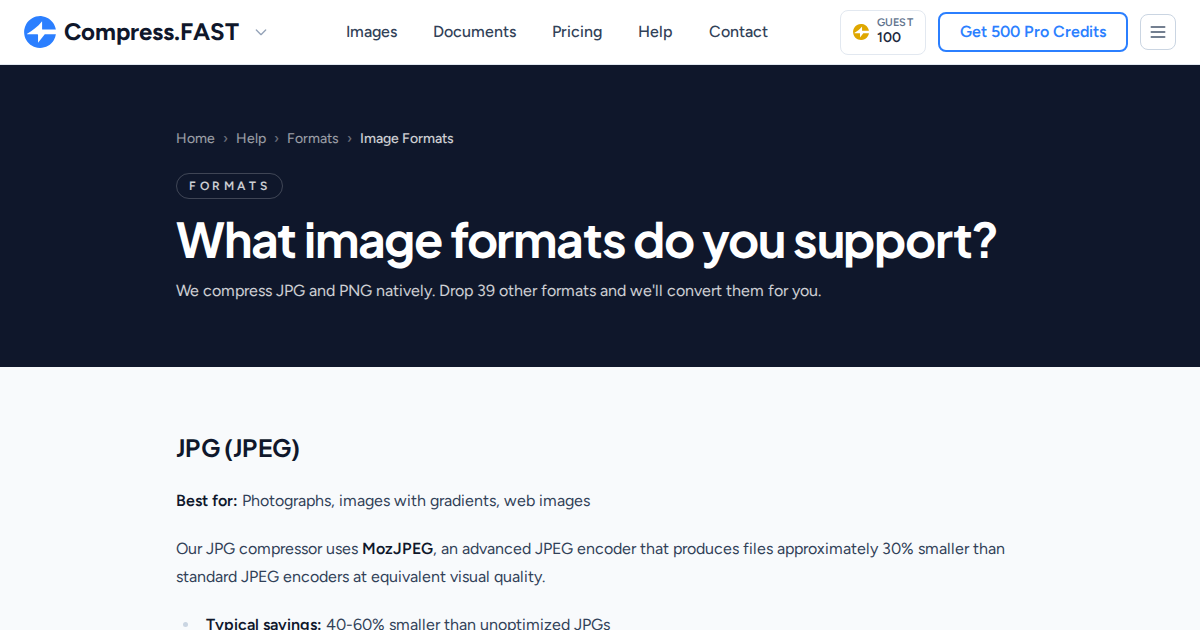Image resolution: width=1200 pixels, height=630 pixels.
Task: Click the JPG (JPEG) section heading
Action: [x=238, y=448]
